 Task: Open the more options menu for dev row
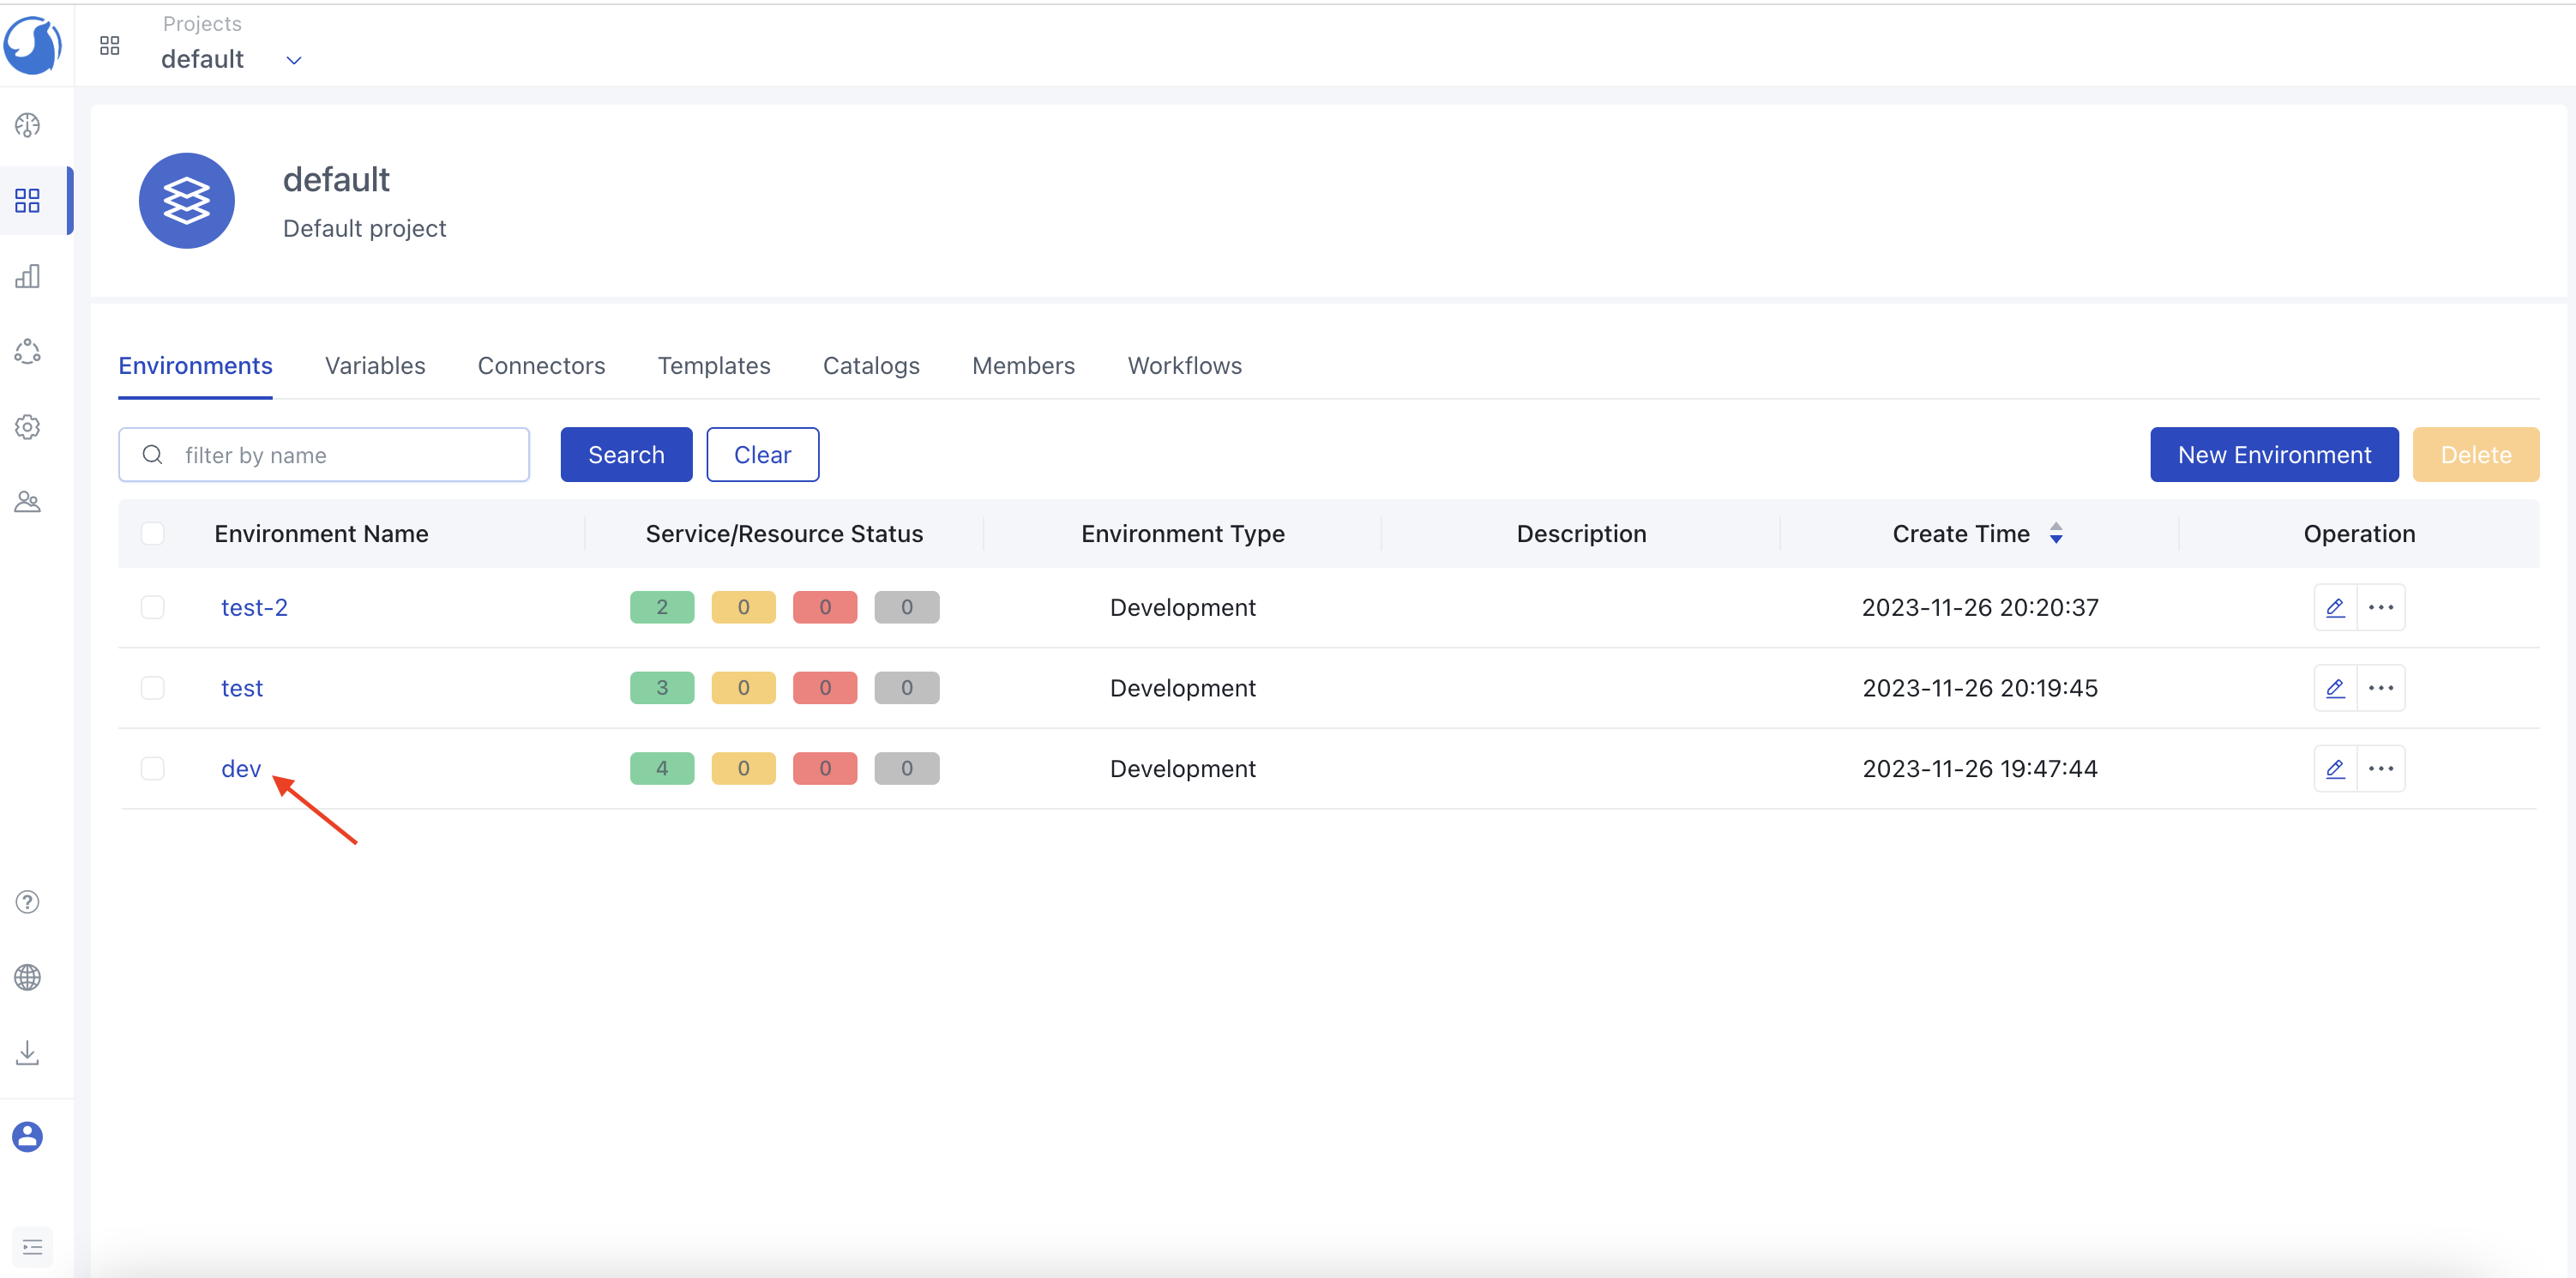[2381, 768]
